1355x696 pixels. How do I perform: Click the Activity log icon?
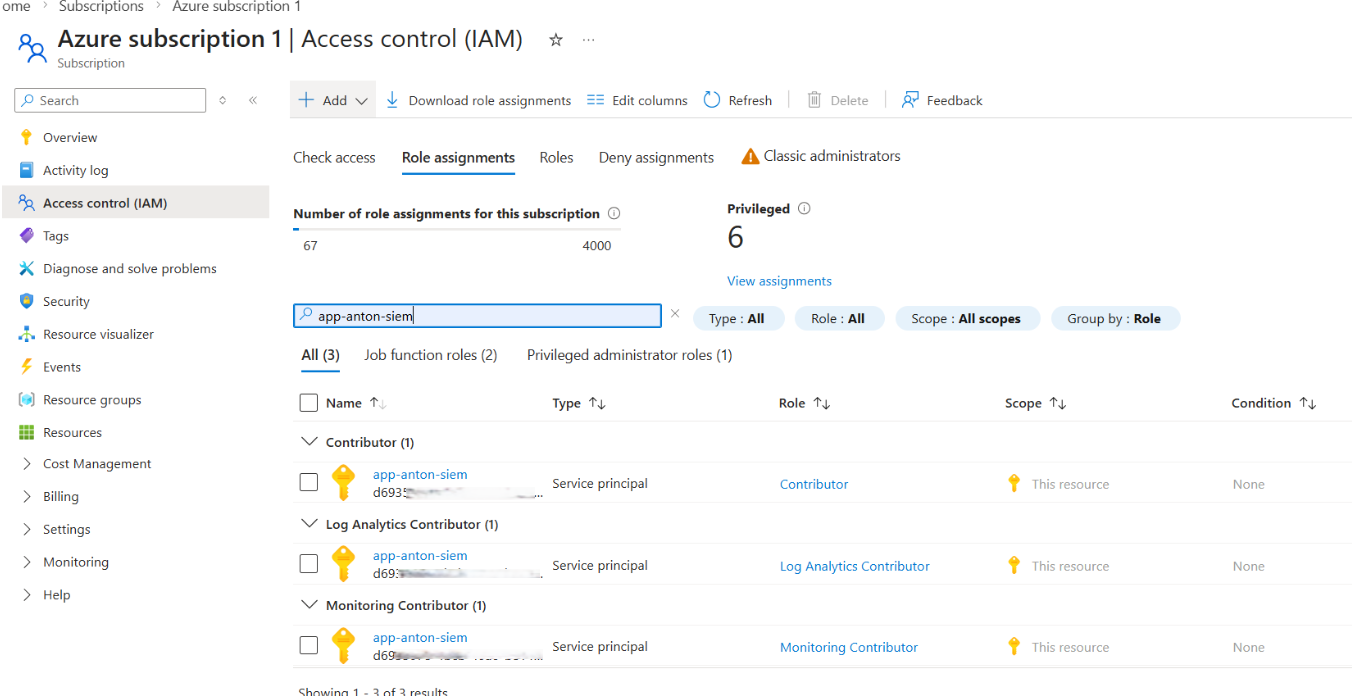[26, 170]
